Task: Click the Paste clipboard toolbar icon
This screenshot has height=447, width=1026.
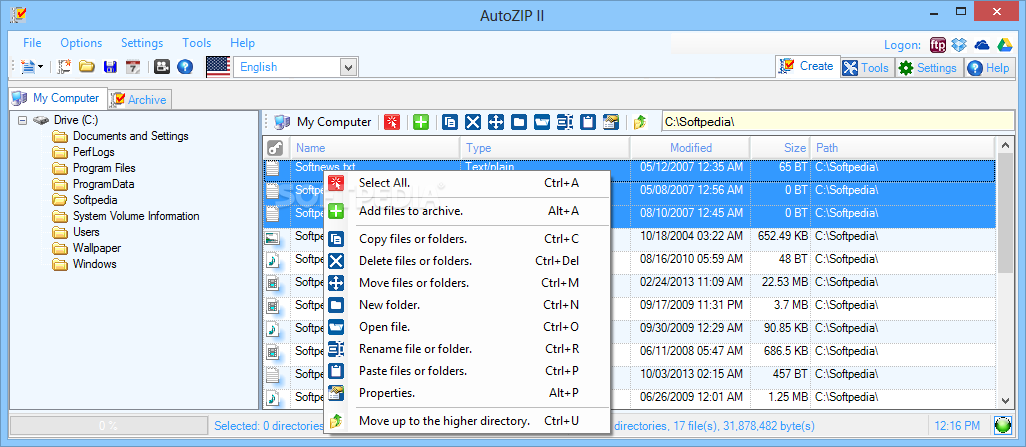Action: 588,122
